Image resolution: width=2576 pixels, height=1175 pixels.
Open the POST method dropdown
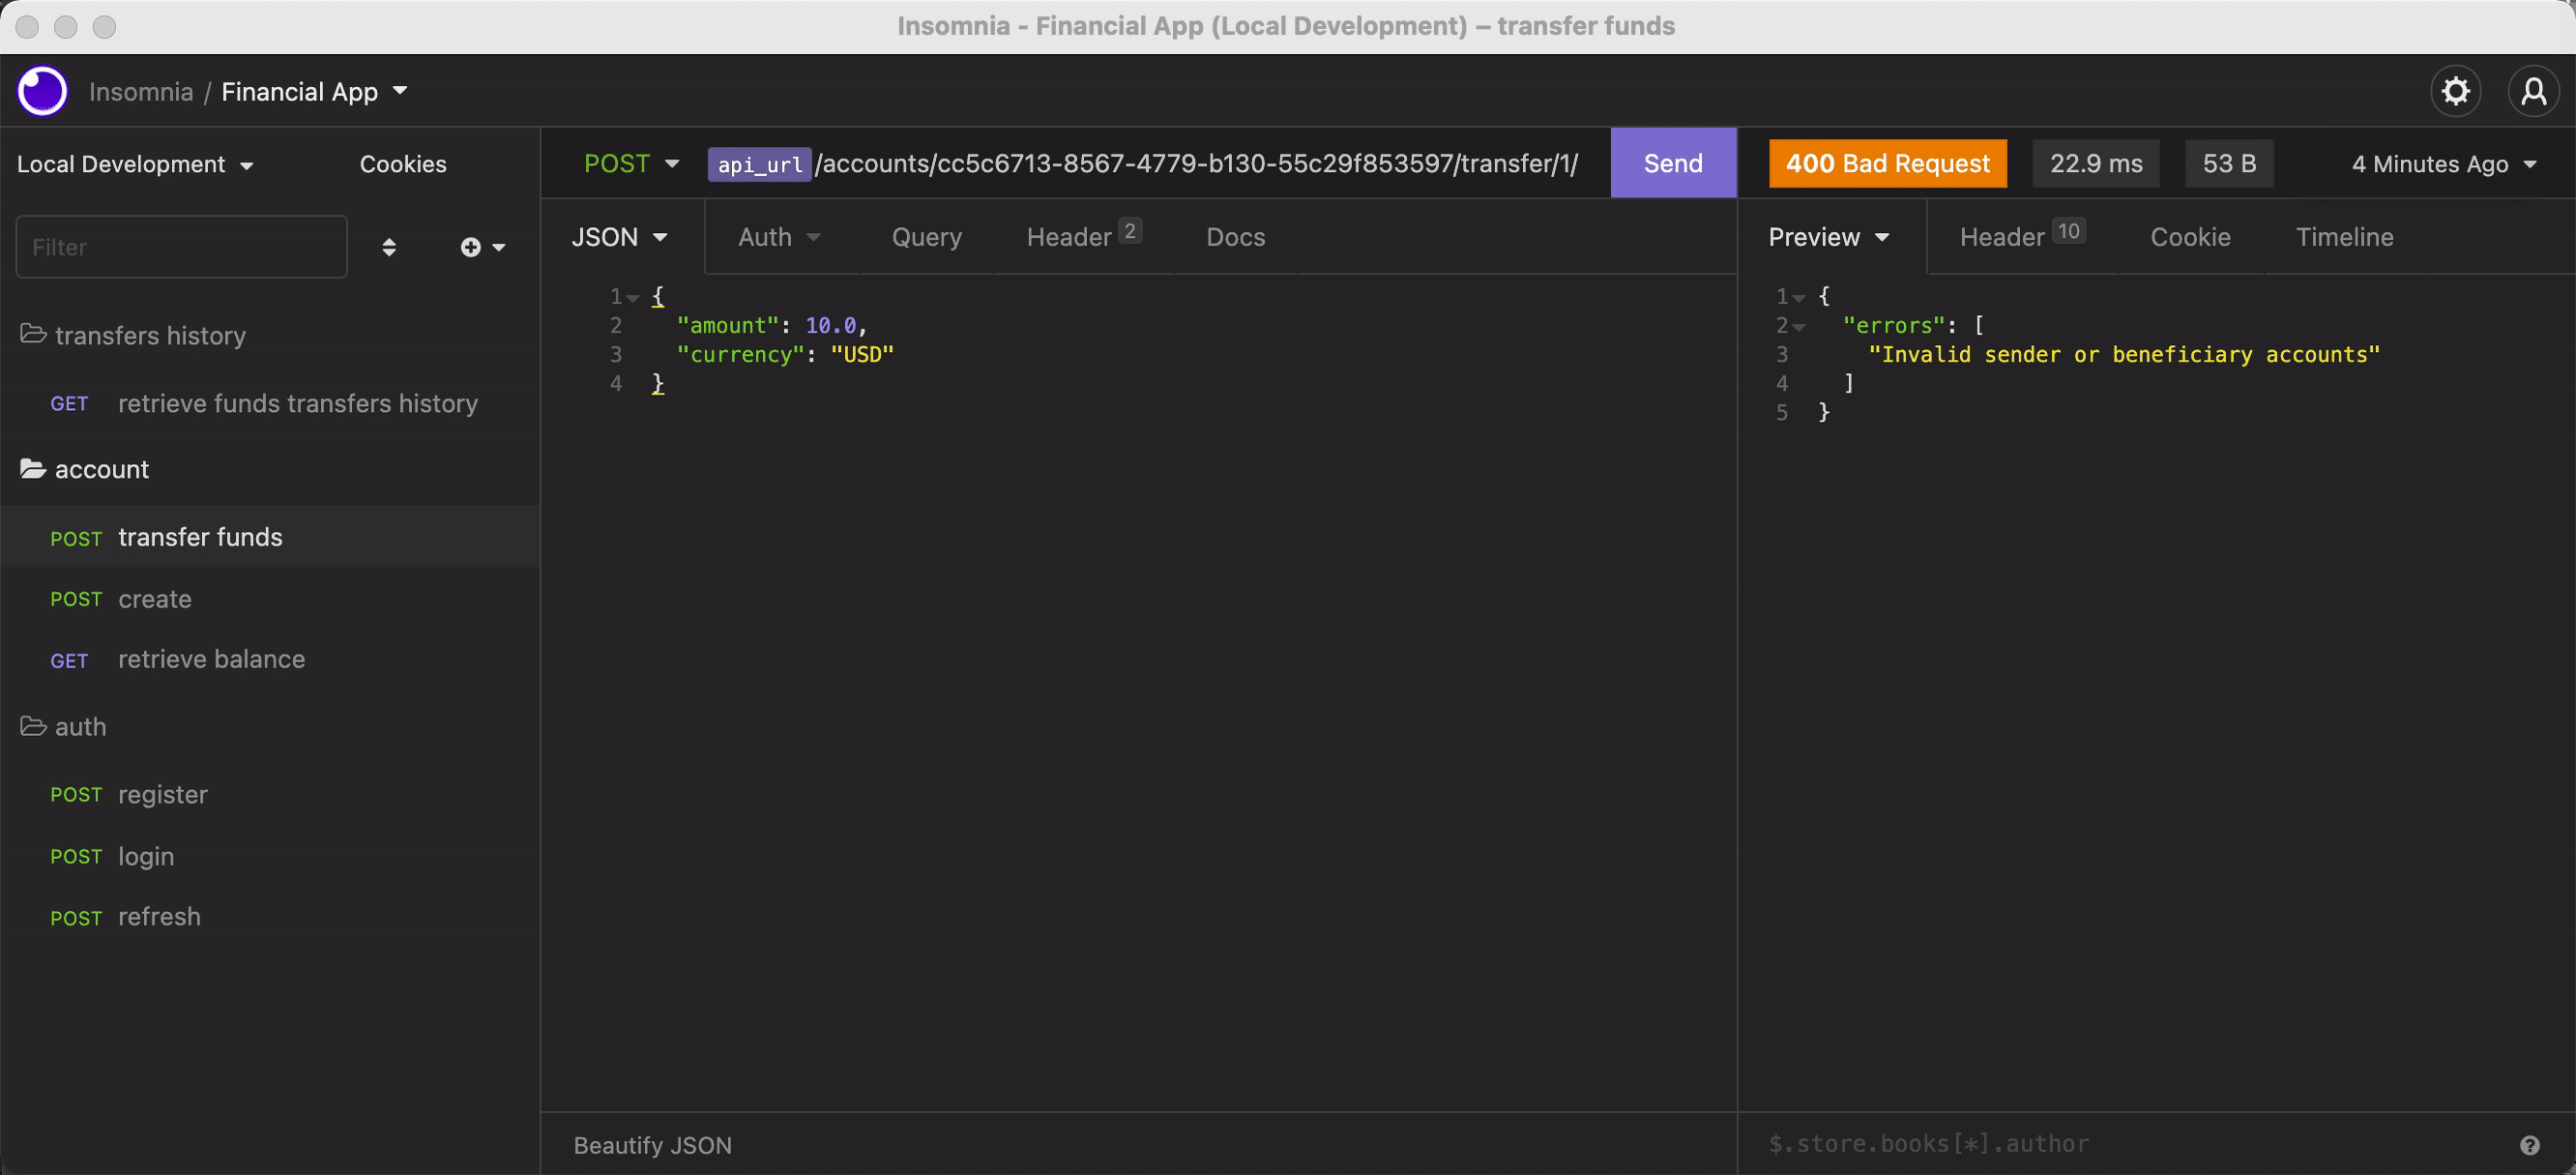[631, 164]
